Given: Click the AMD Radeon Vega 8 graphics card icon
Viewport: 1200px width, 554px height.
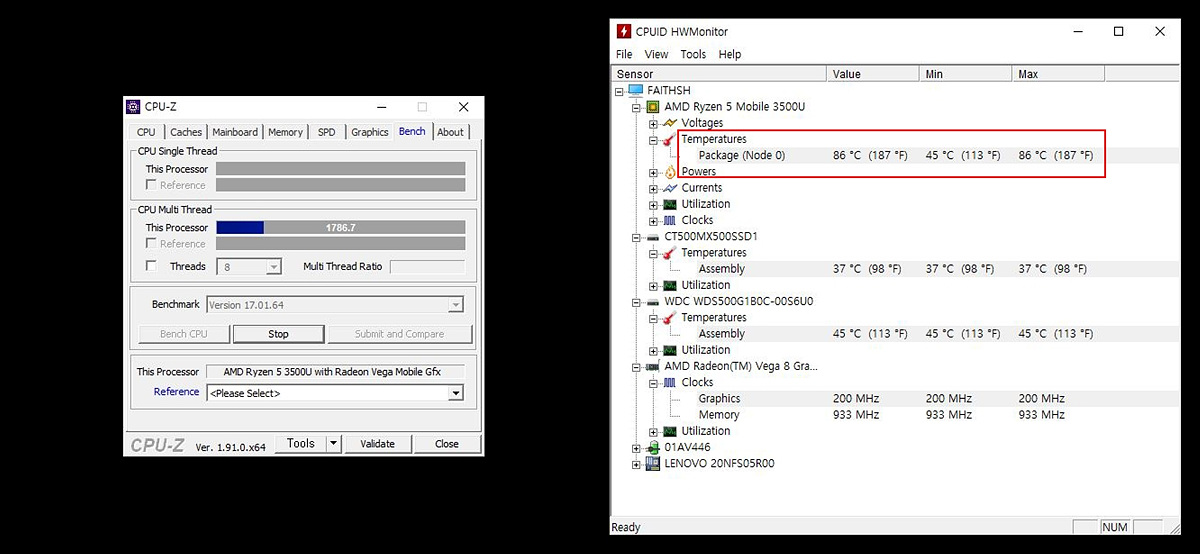Looking at the screenshot, I should 653,366.
